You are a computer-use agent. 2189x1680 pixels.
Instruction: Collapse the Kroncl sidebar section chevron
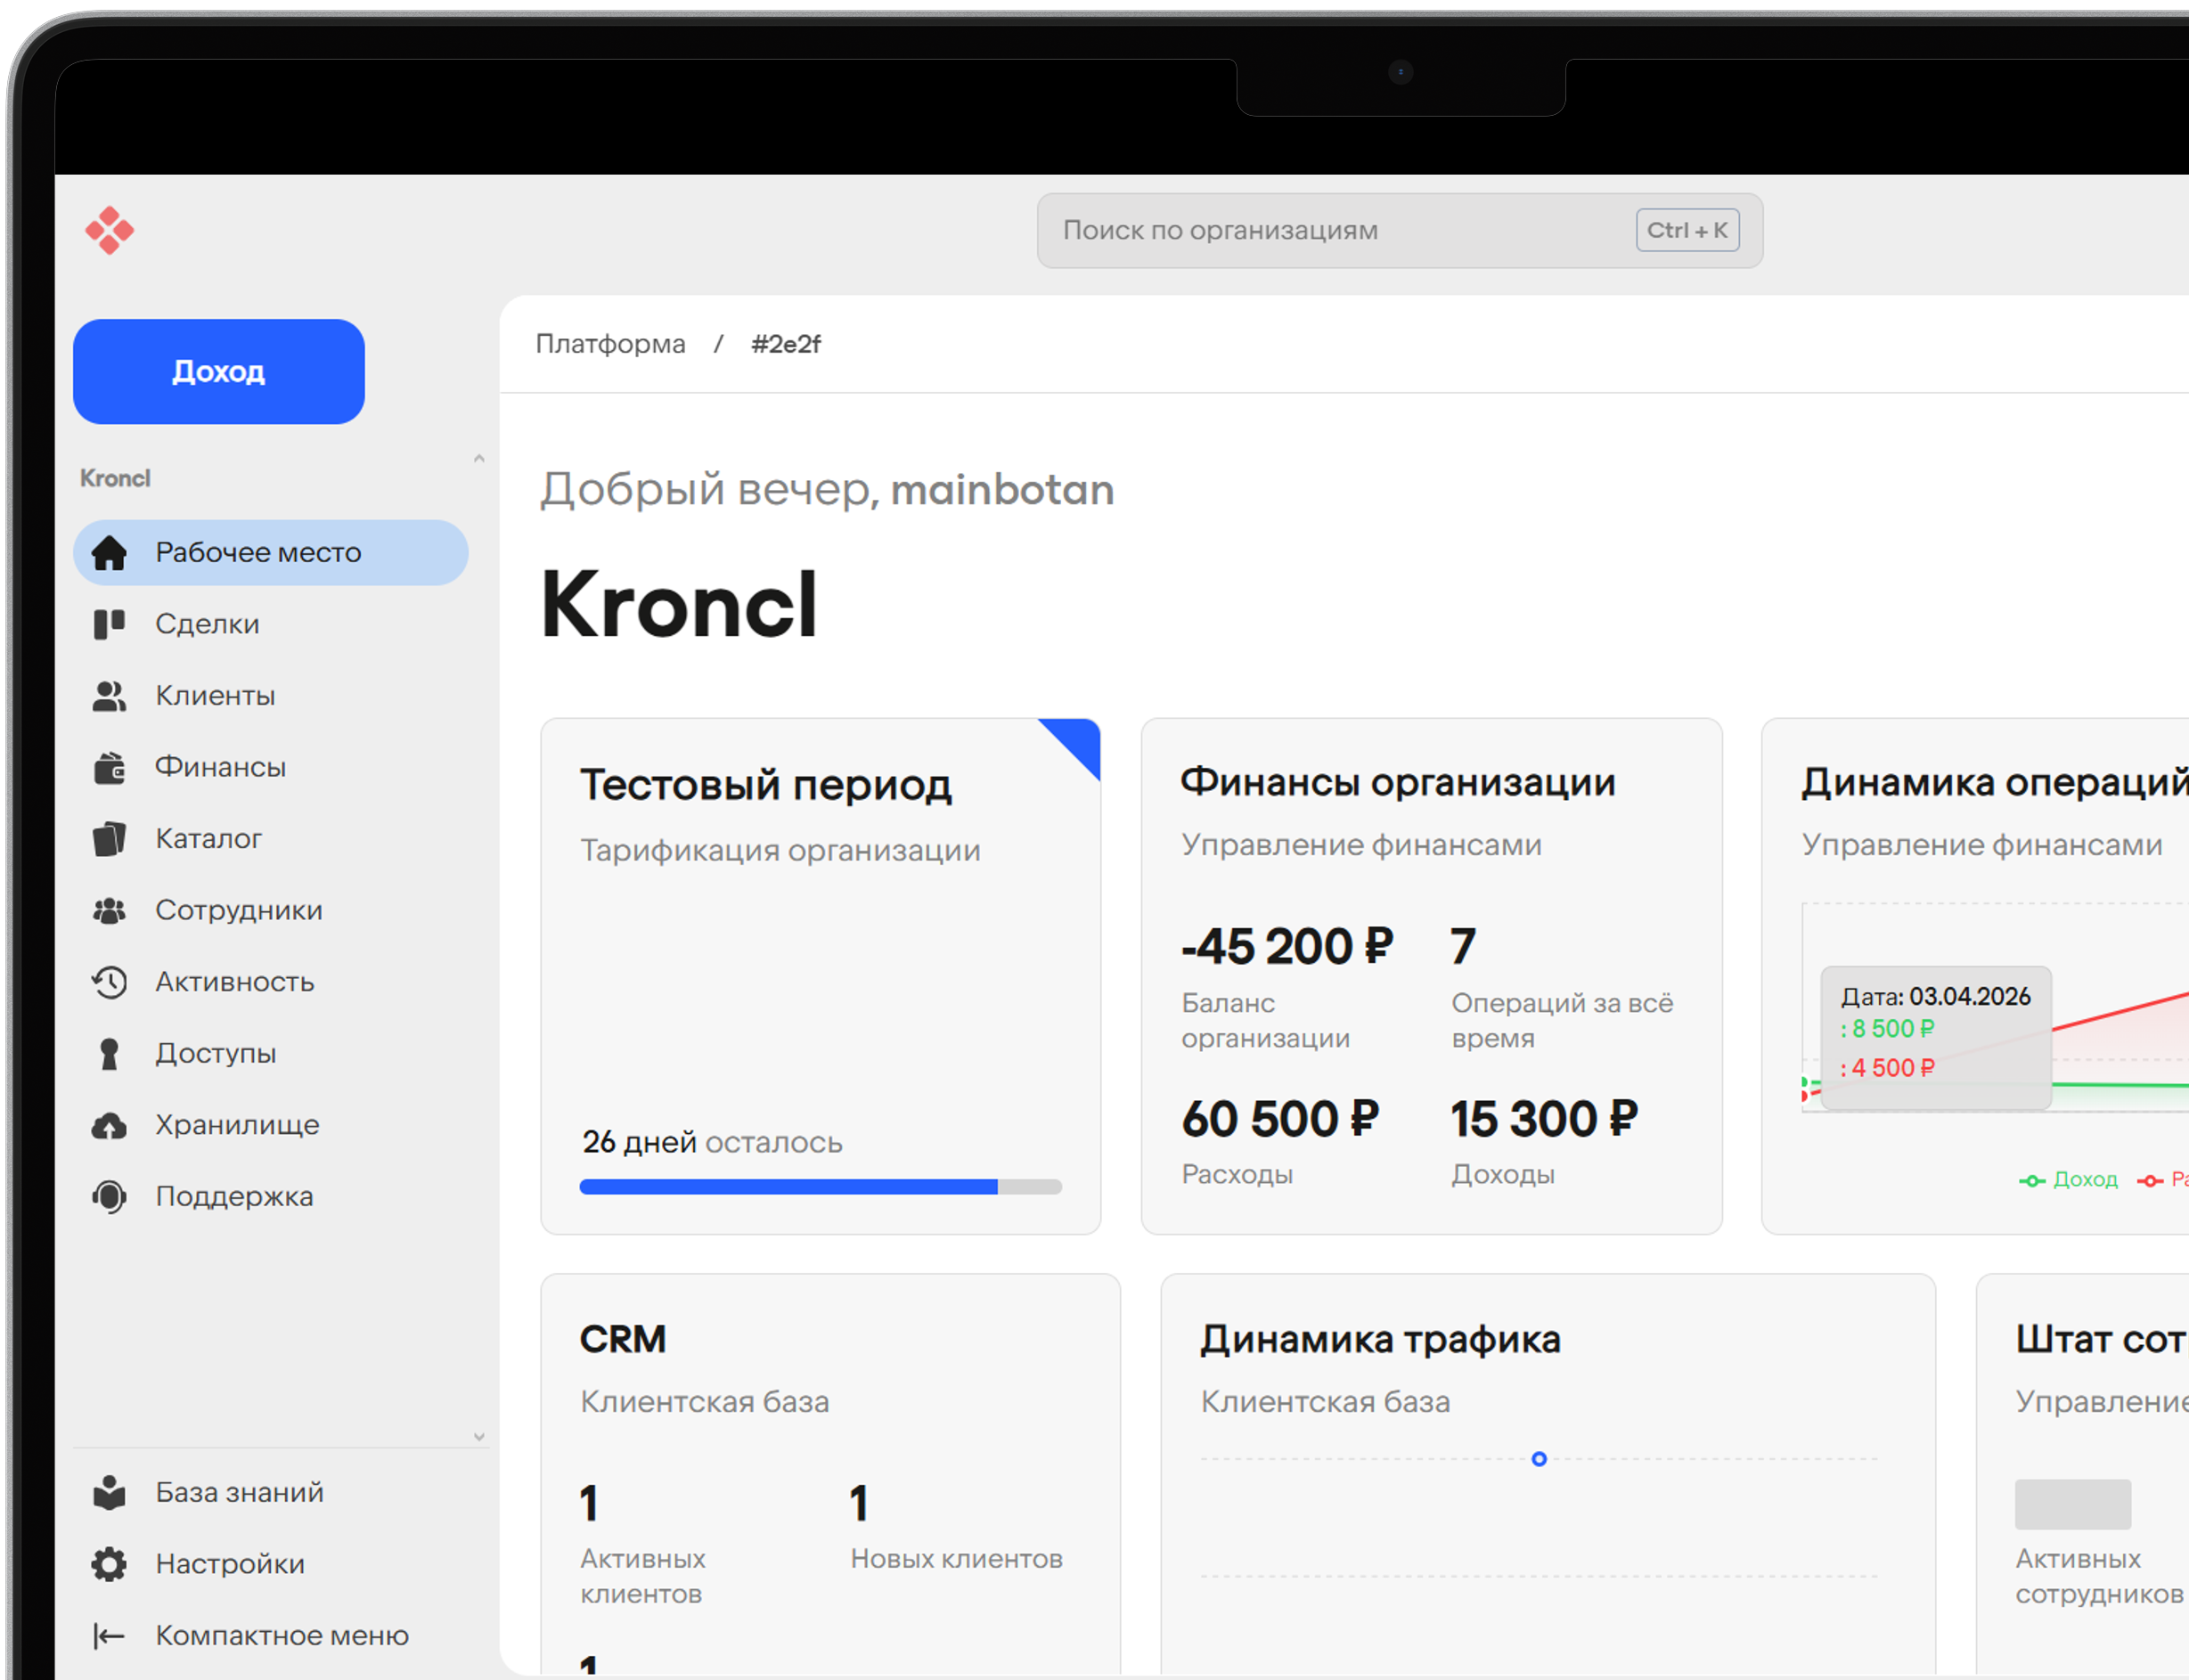[x=479, y=459]
